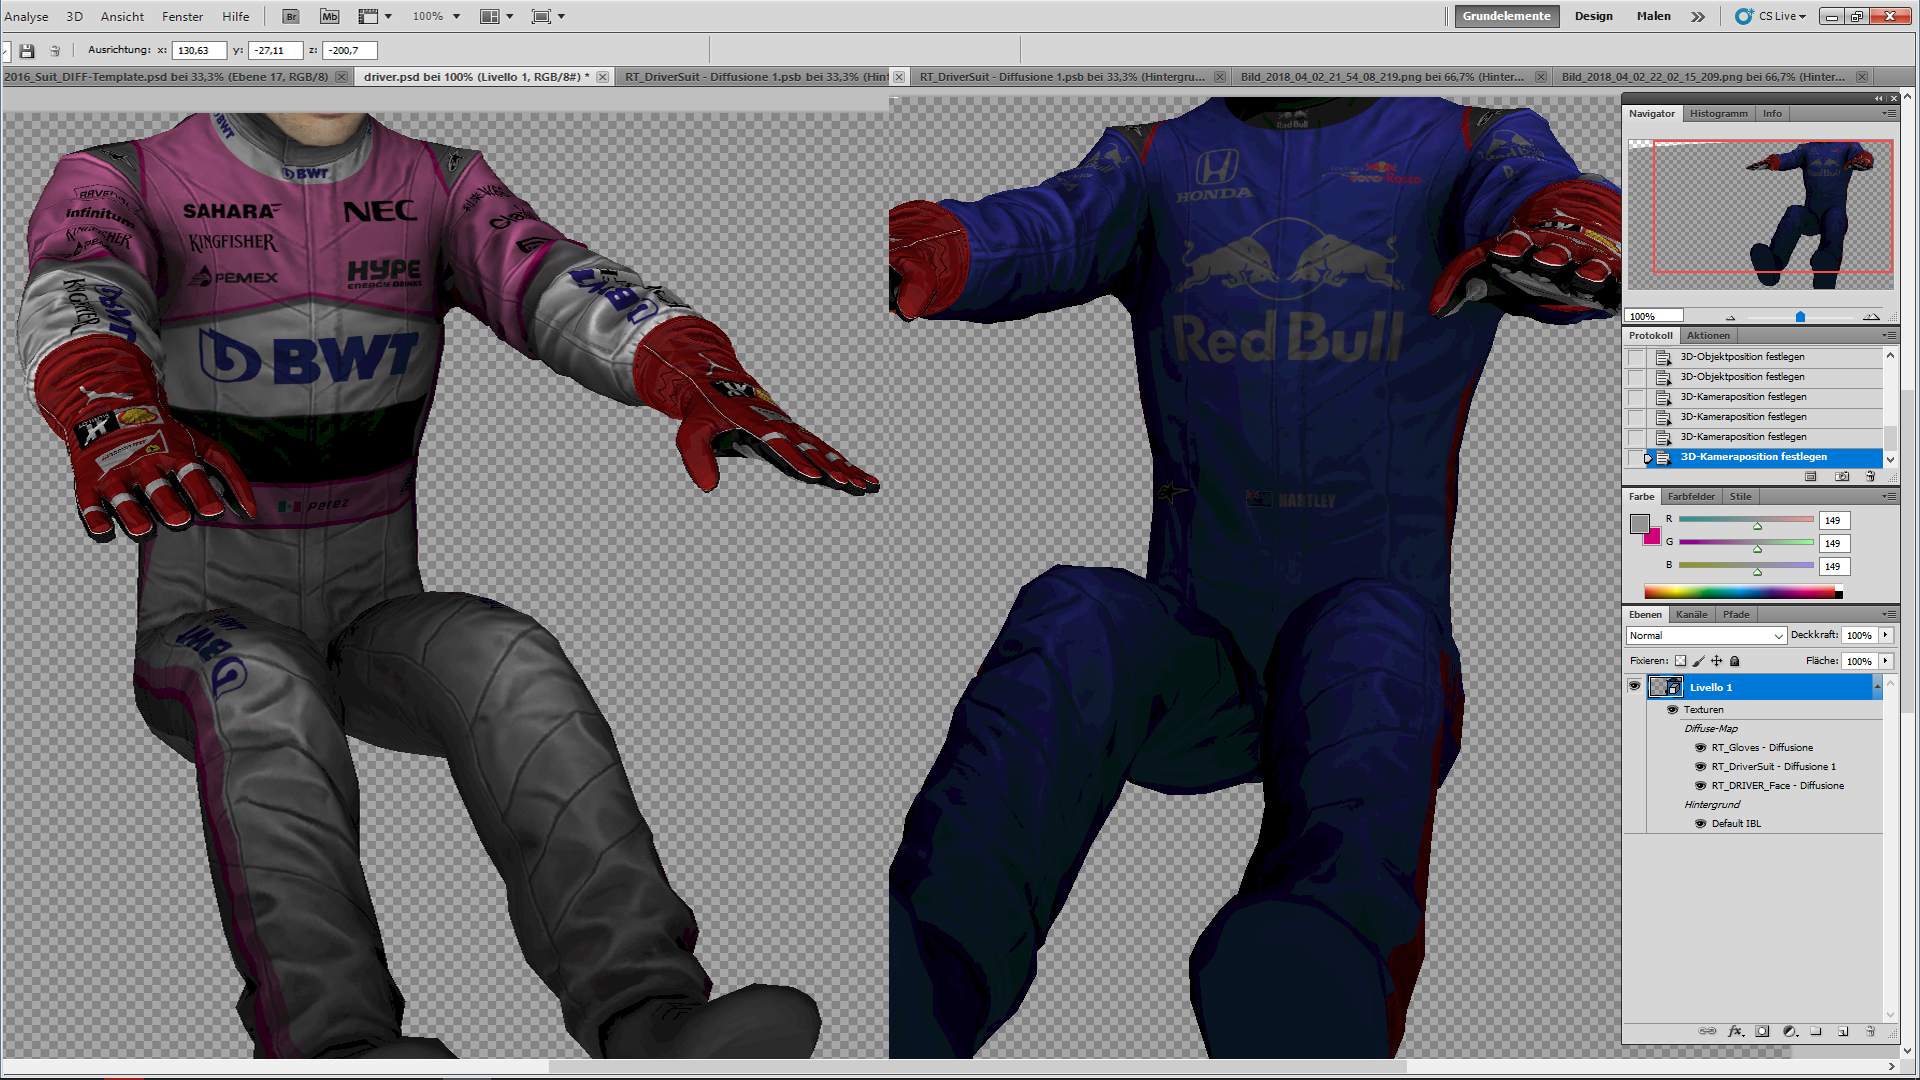Click the navigator zoom in large mountains icon
The width and height of the screenshot is (1920, 1080).
tap(1871, 317)
